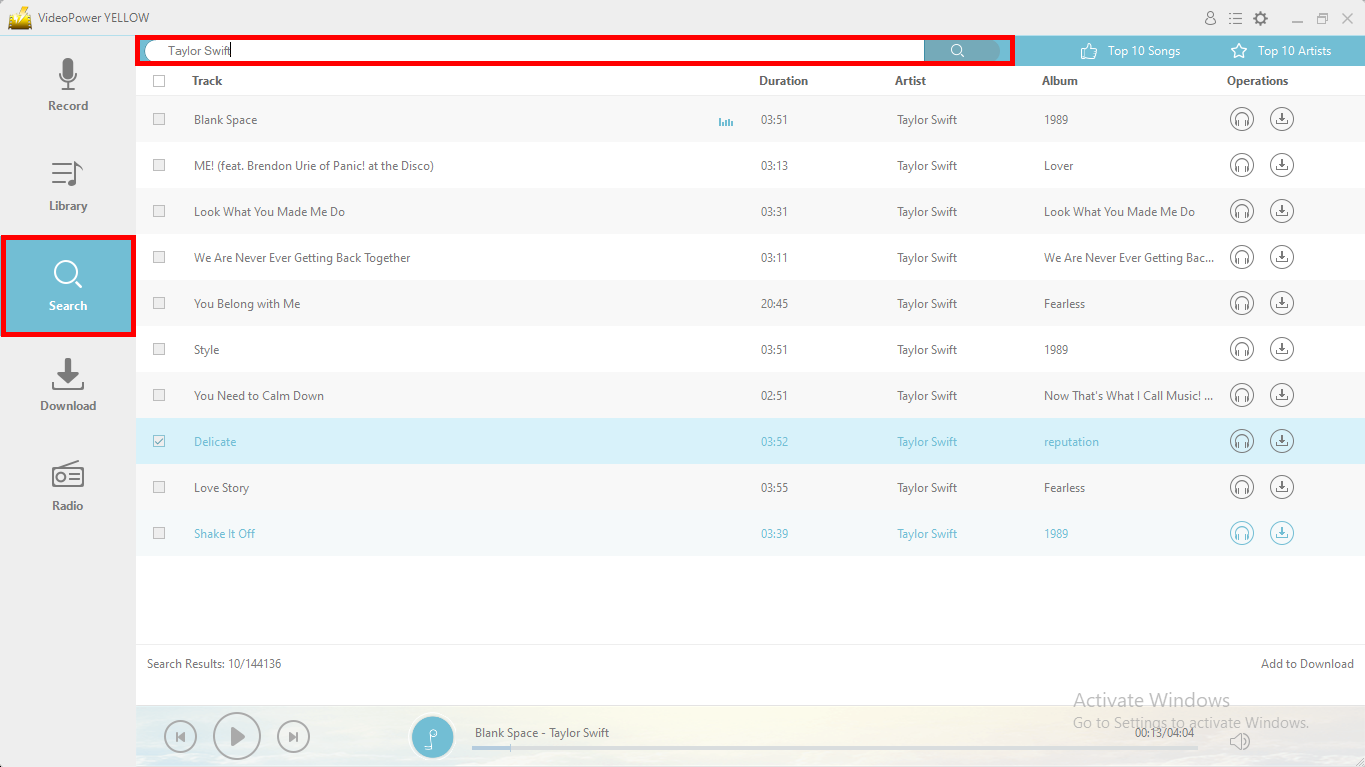Open the Radio section

[x=67, y=485]
